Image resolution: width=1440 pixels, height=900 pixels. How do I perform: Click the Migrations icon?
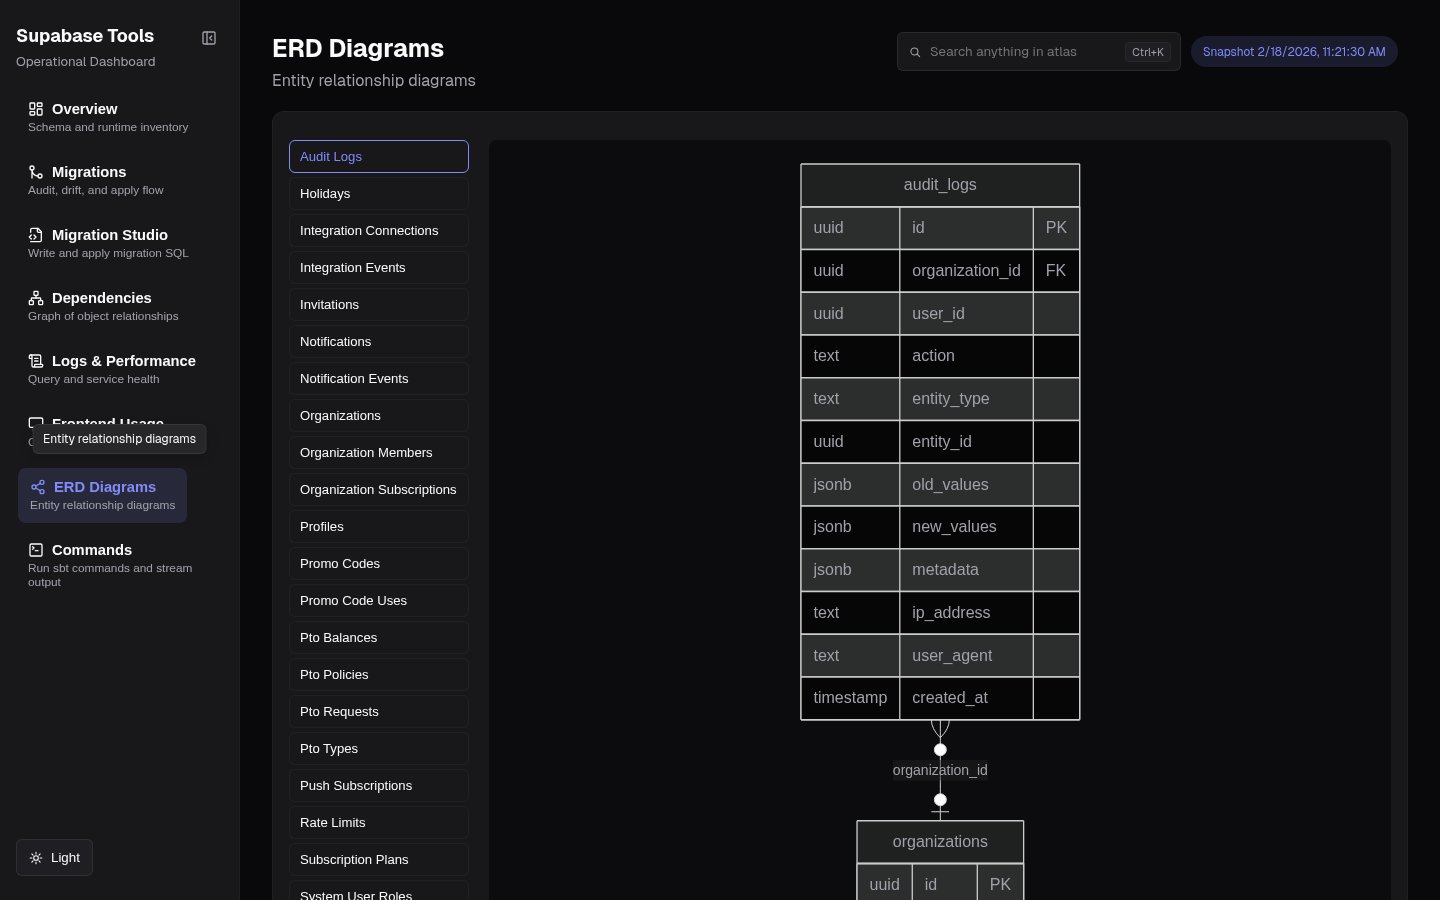(x=35, y=171)
